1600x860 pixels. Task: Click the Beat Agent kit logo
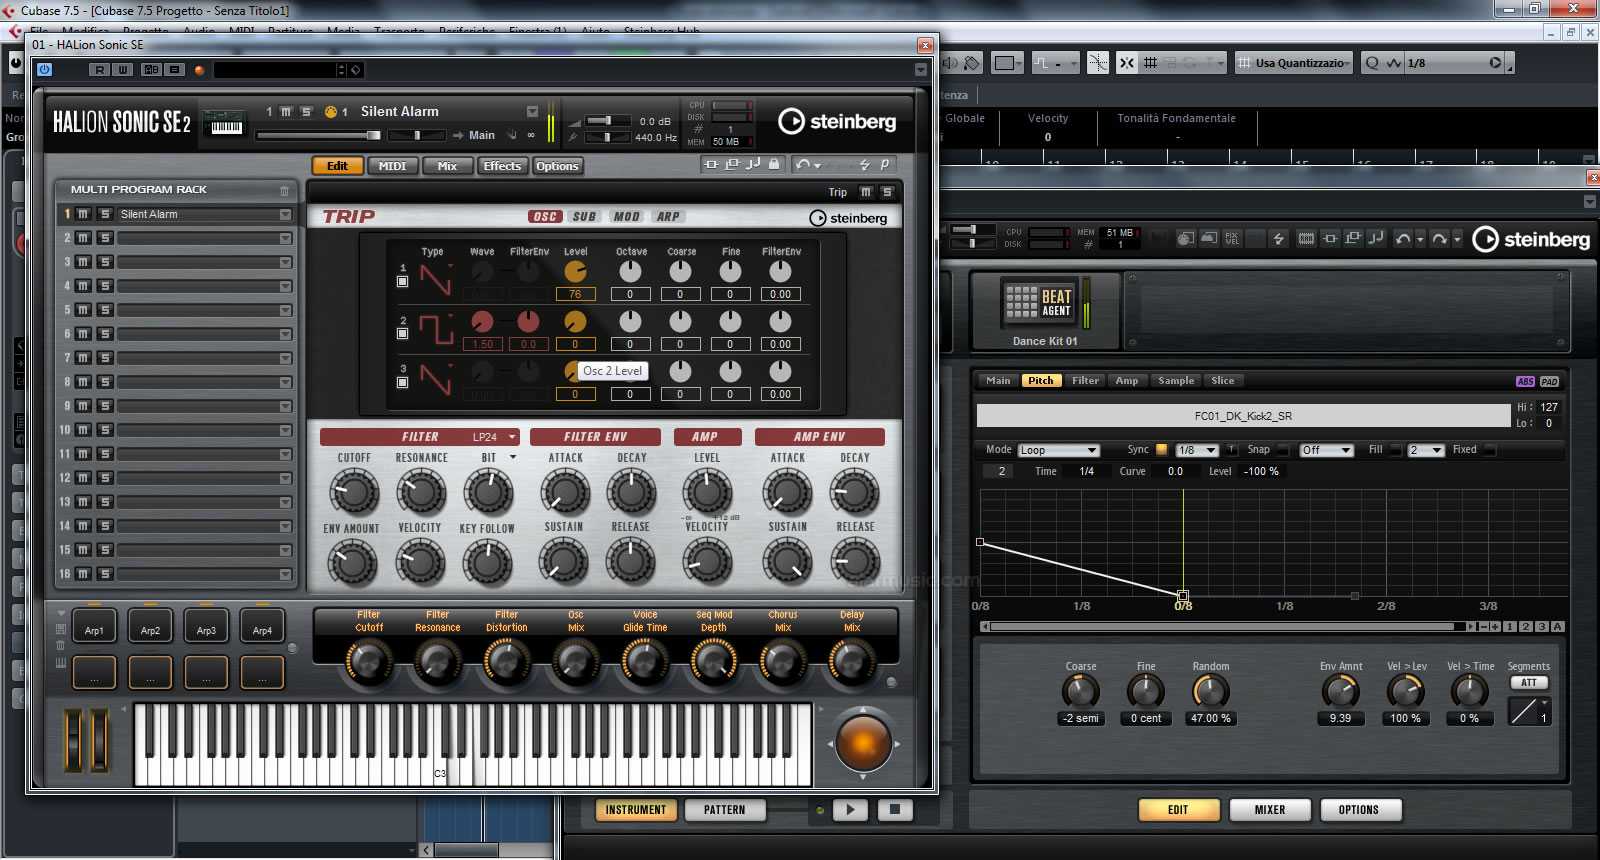[1038, 303]
